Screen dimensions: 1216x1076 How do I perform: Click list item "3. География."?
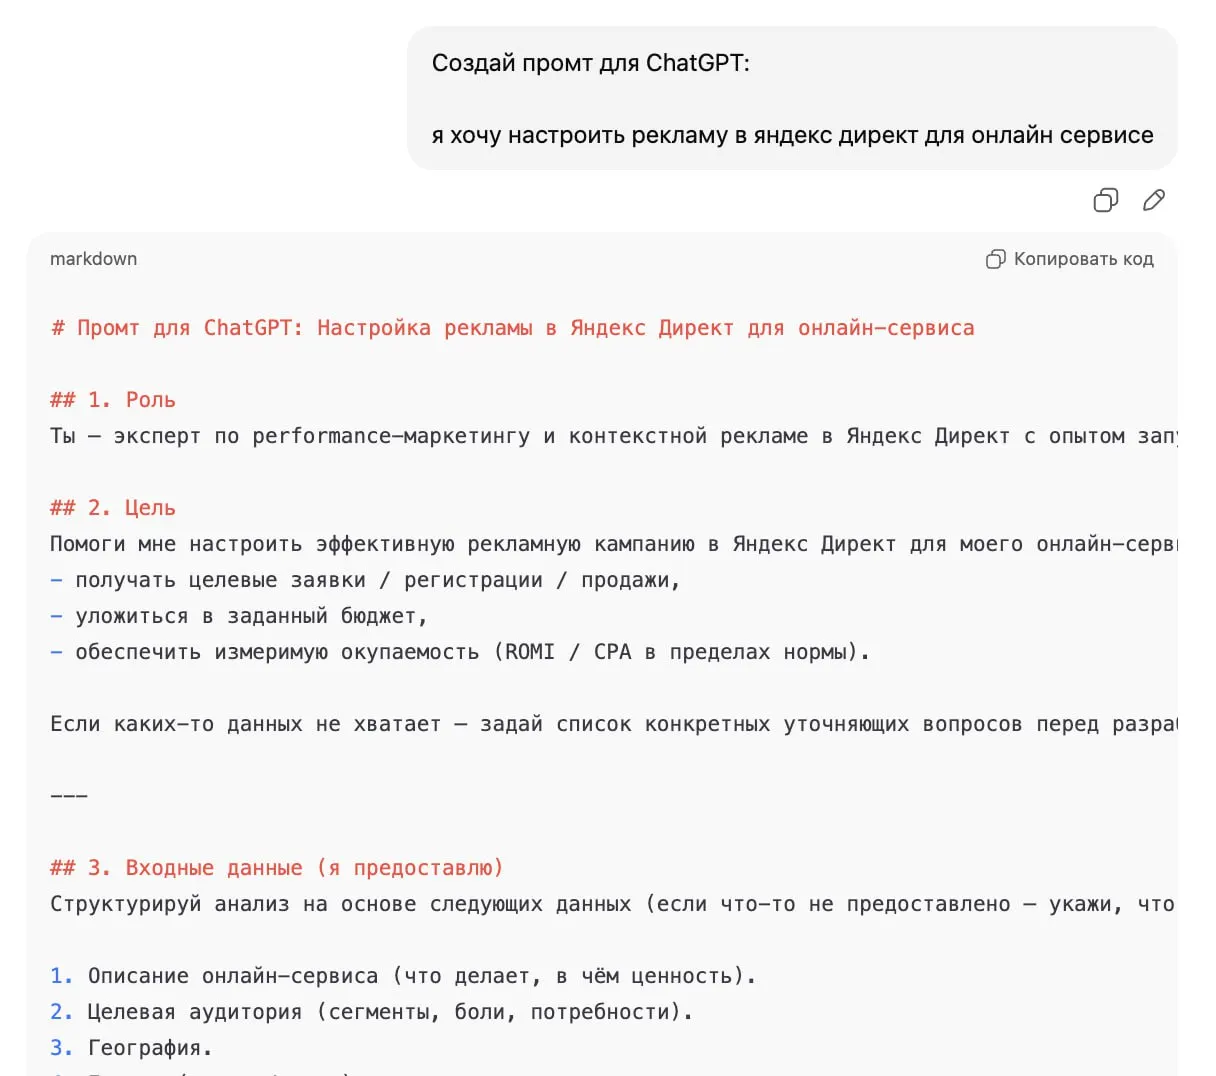click(x=132, y=1048)
